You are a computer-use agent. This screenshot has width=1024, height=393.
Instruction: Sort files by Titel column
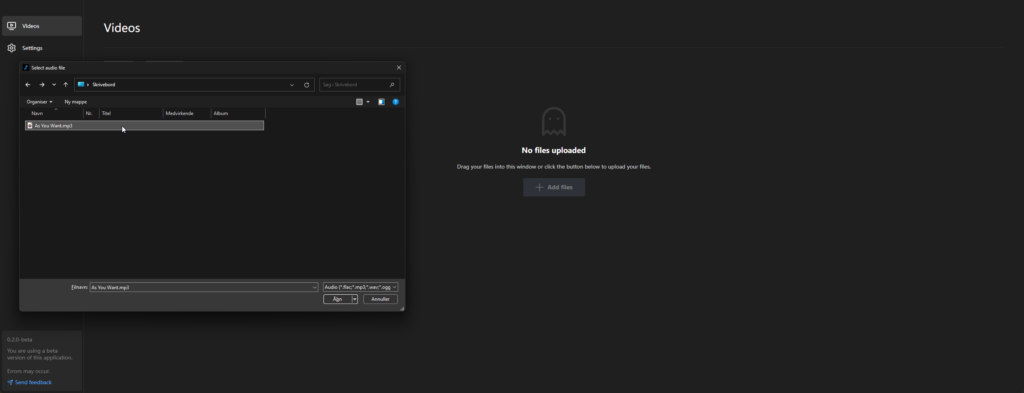tap(131, 114)
